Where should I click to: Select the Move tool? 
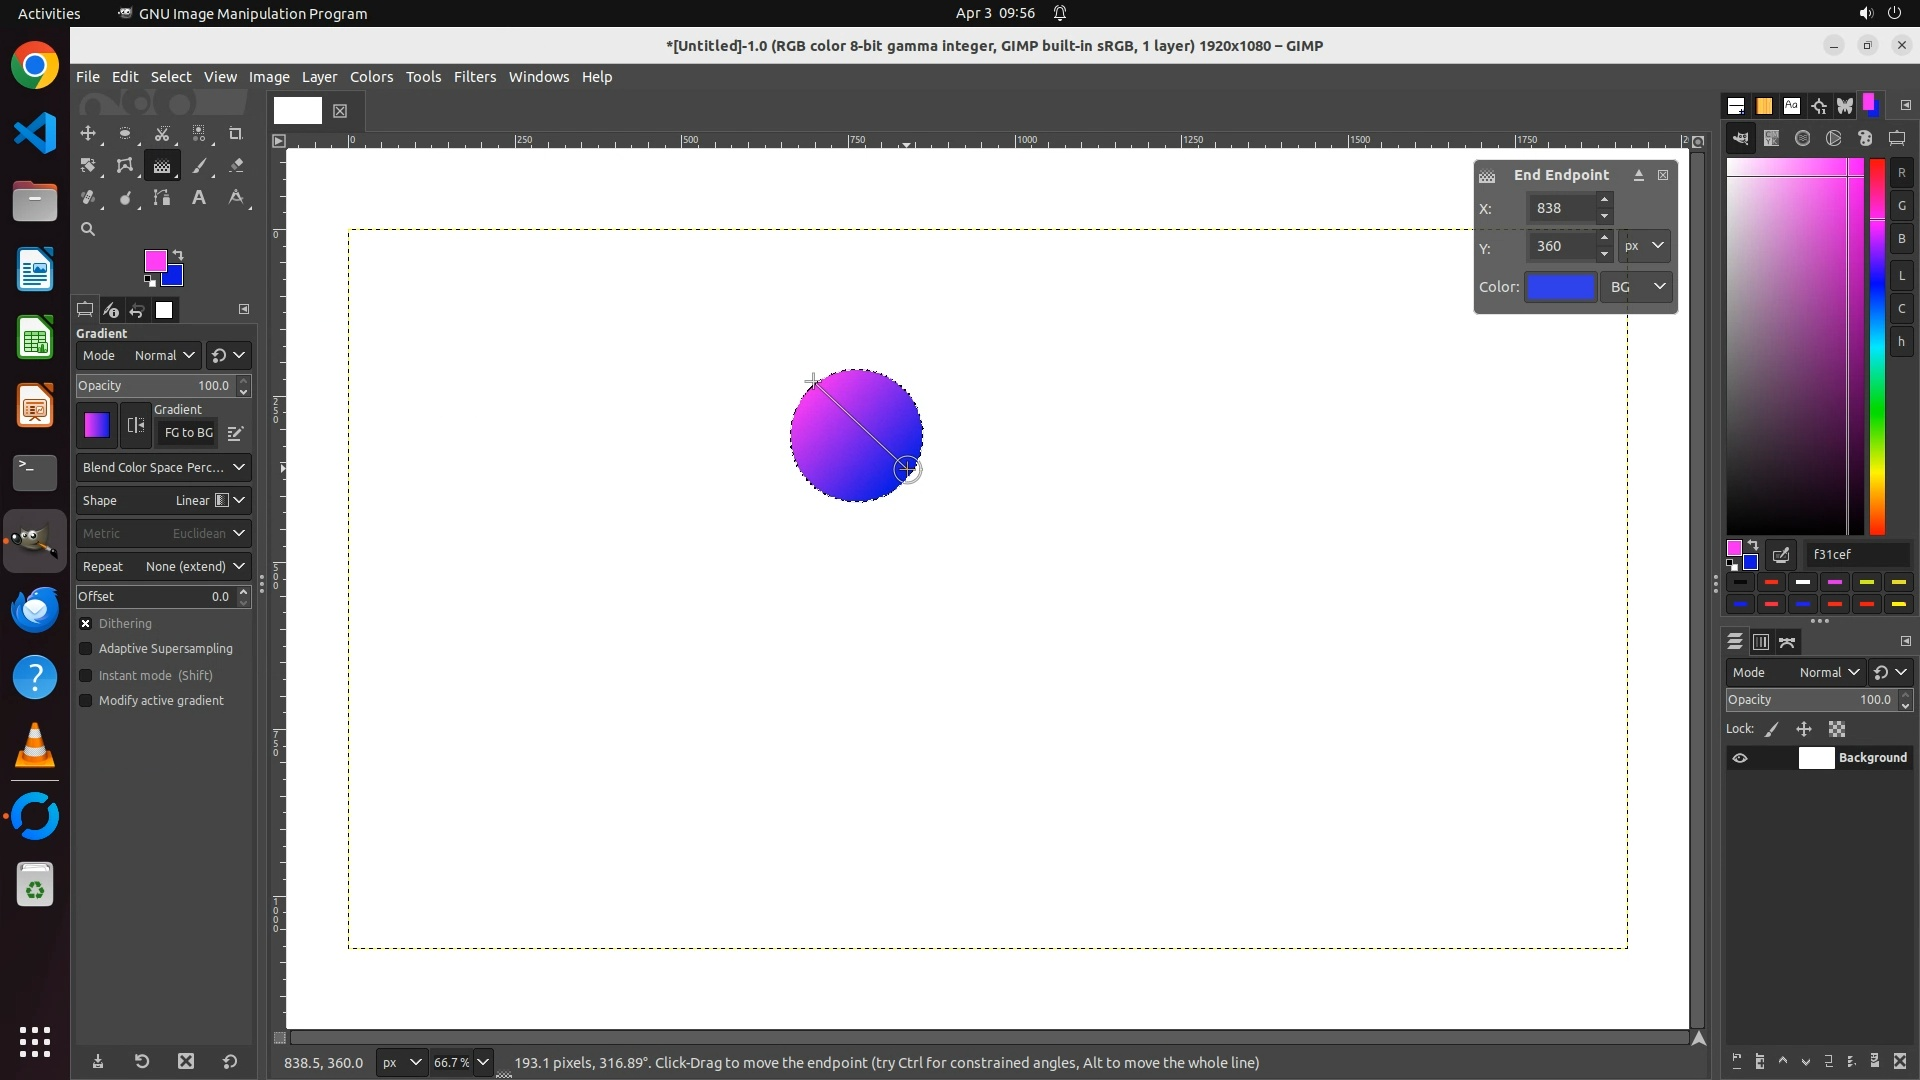point(88,133)
